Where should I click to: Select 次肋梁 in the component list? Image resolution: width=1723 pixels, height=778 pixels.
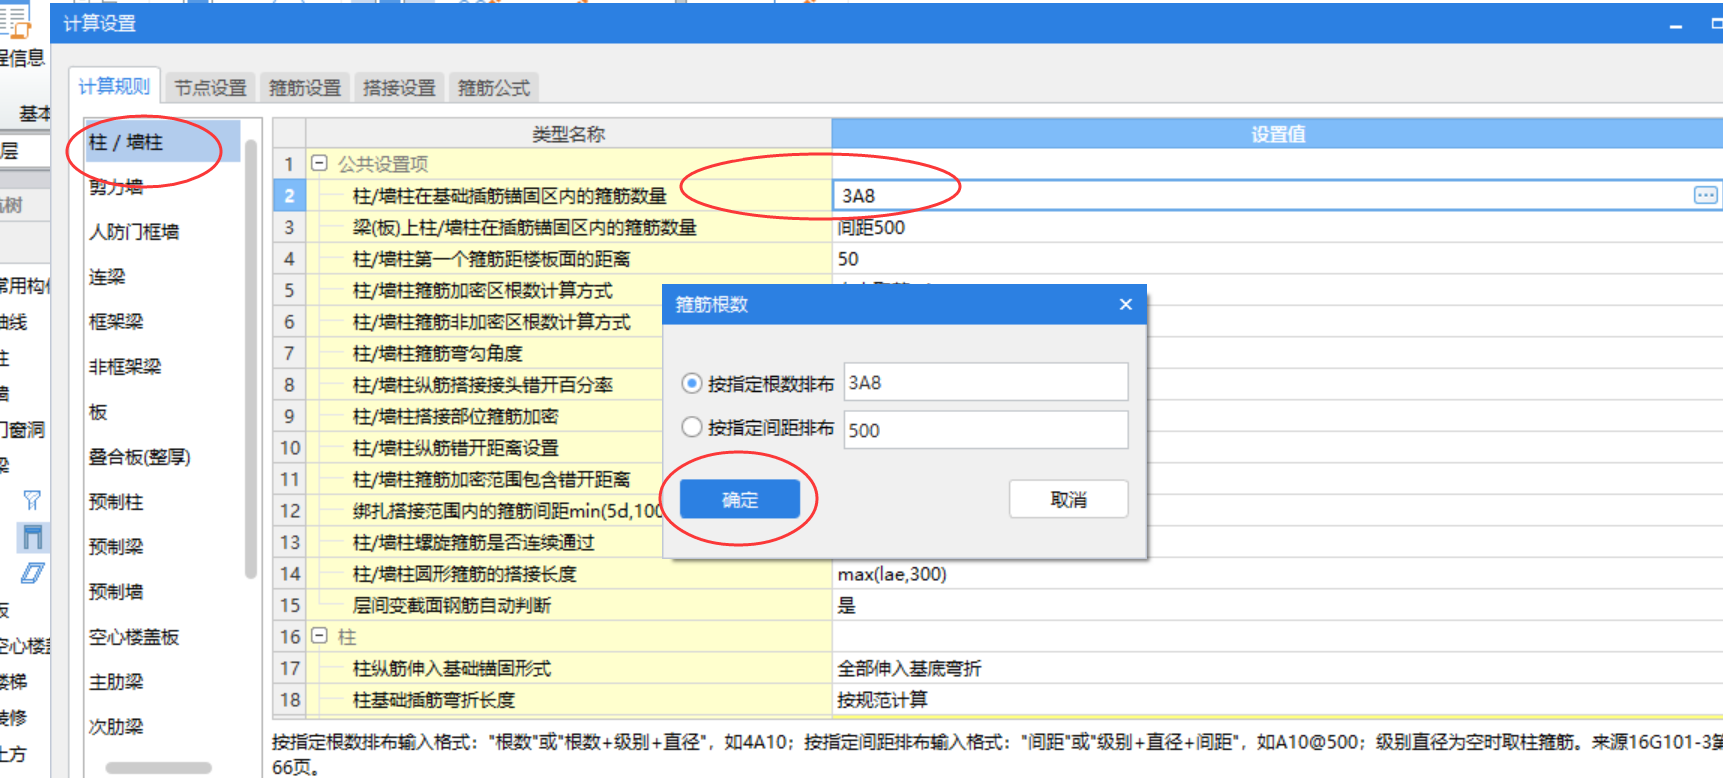click(116, 727)
